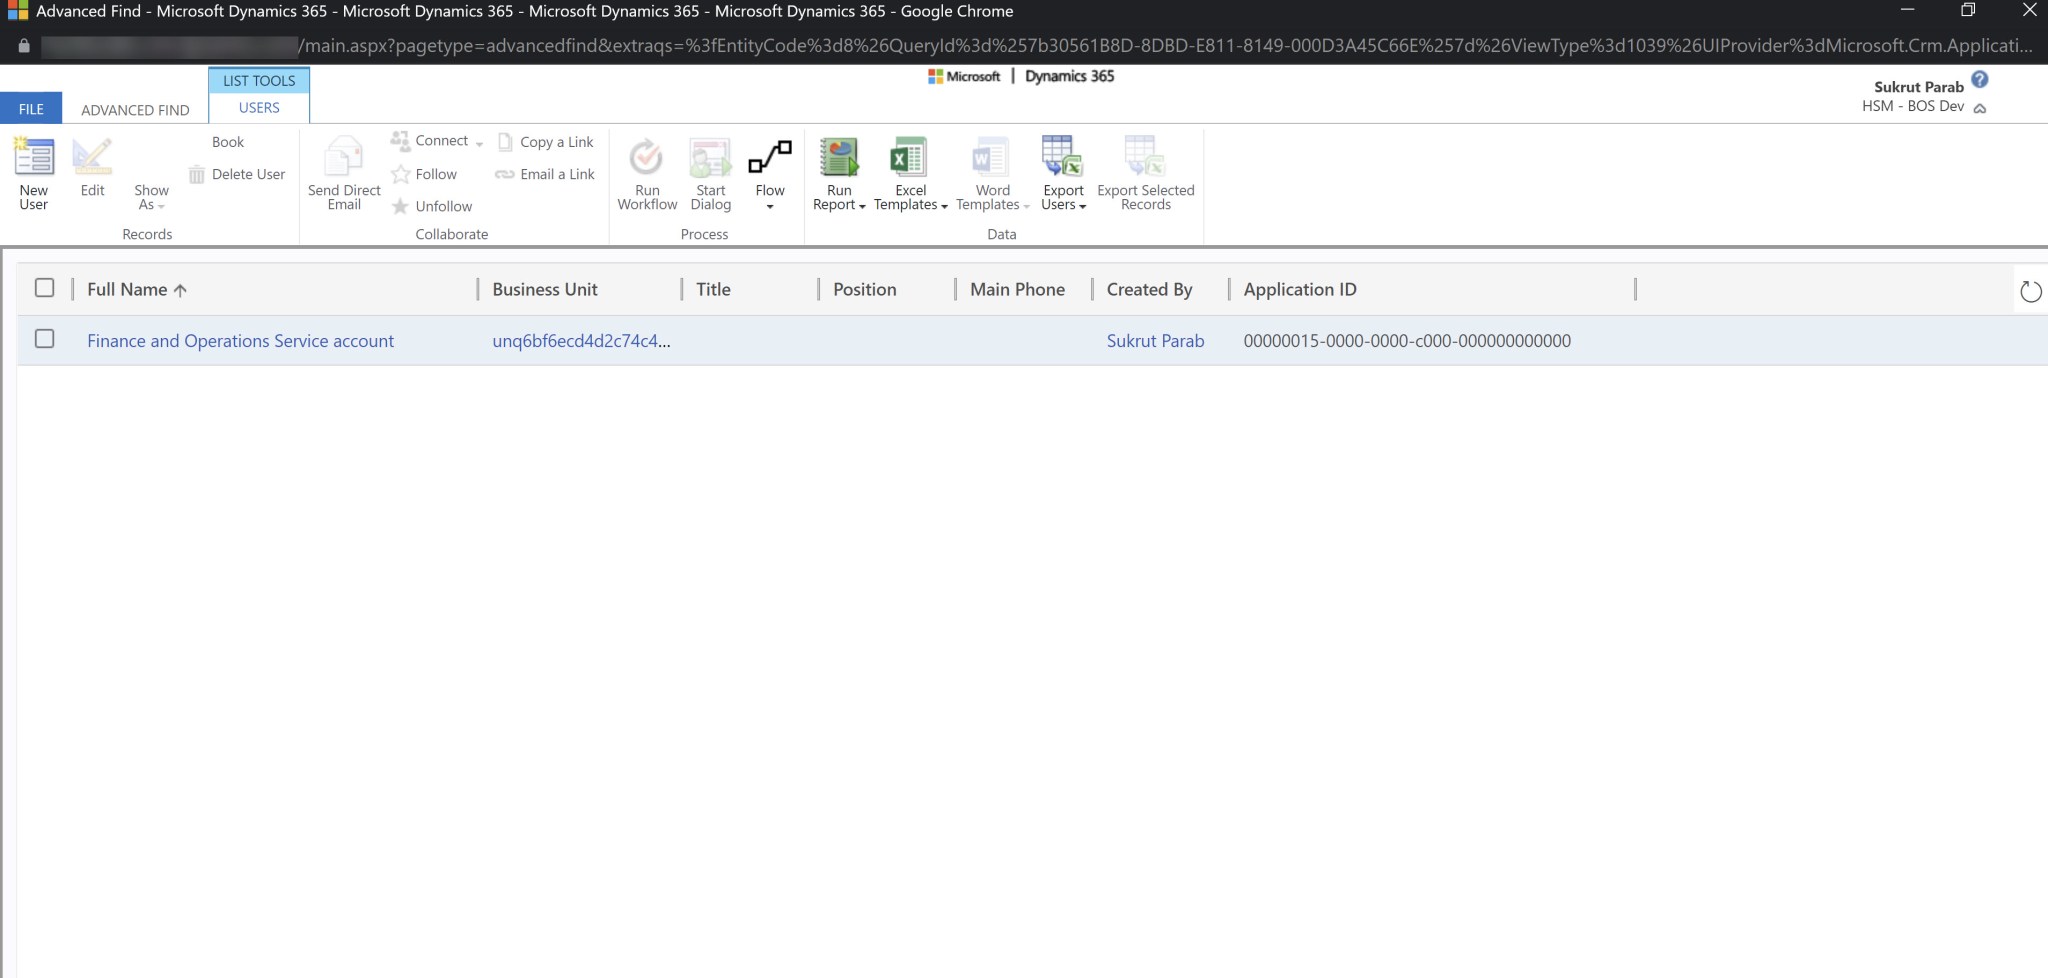Open the FILE menu

pyautogui.click(x=31, y=108)
